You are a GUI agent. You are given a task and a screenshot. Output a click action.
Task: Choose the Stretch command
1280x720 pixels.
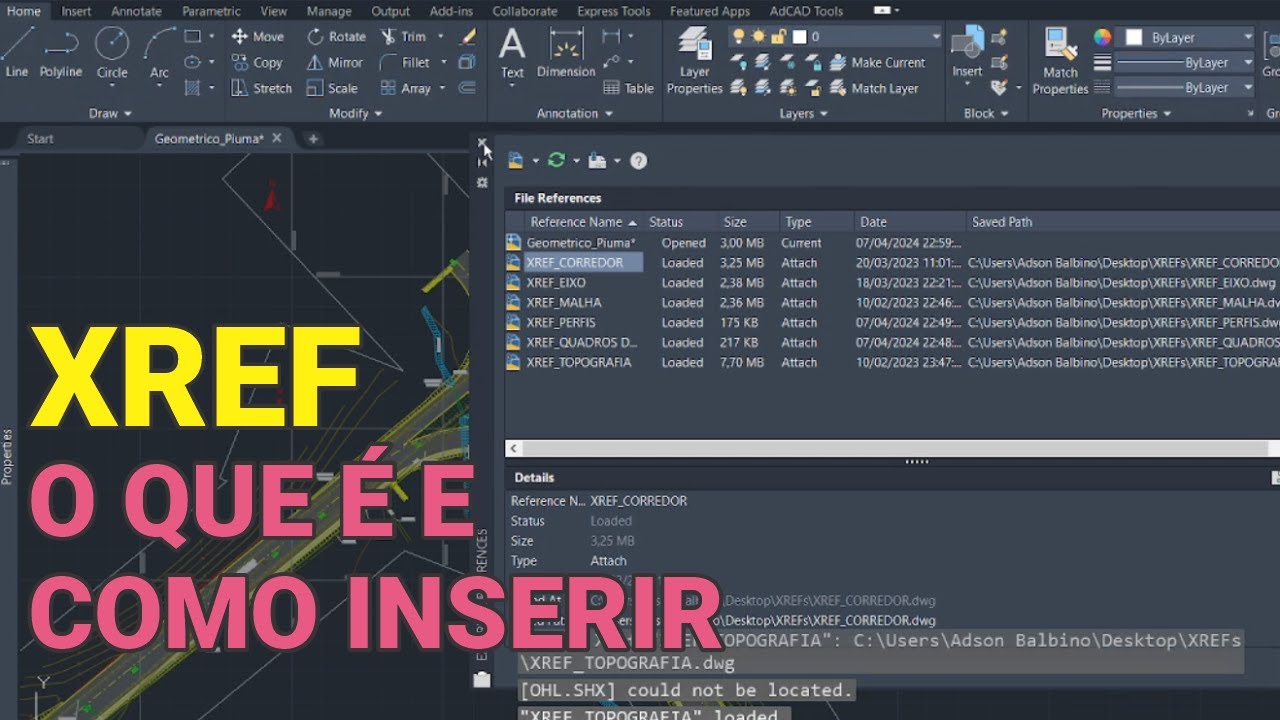262,88
